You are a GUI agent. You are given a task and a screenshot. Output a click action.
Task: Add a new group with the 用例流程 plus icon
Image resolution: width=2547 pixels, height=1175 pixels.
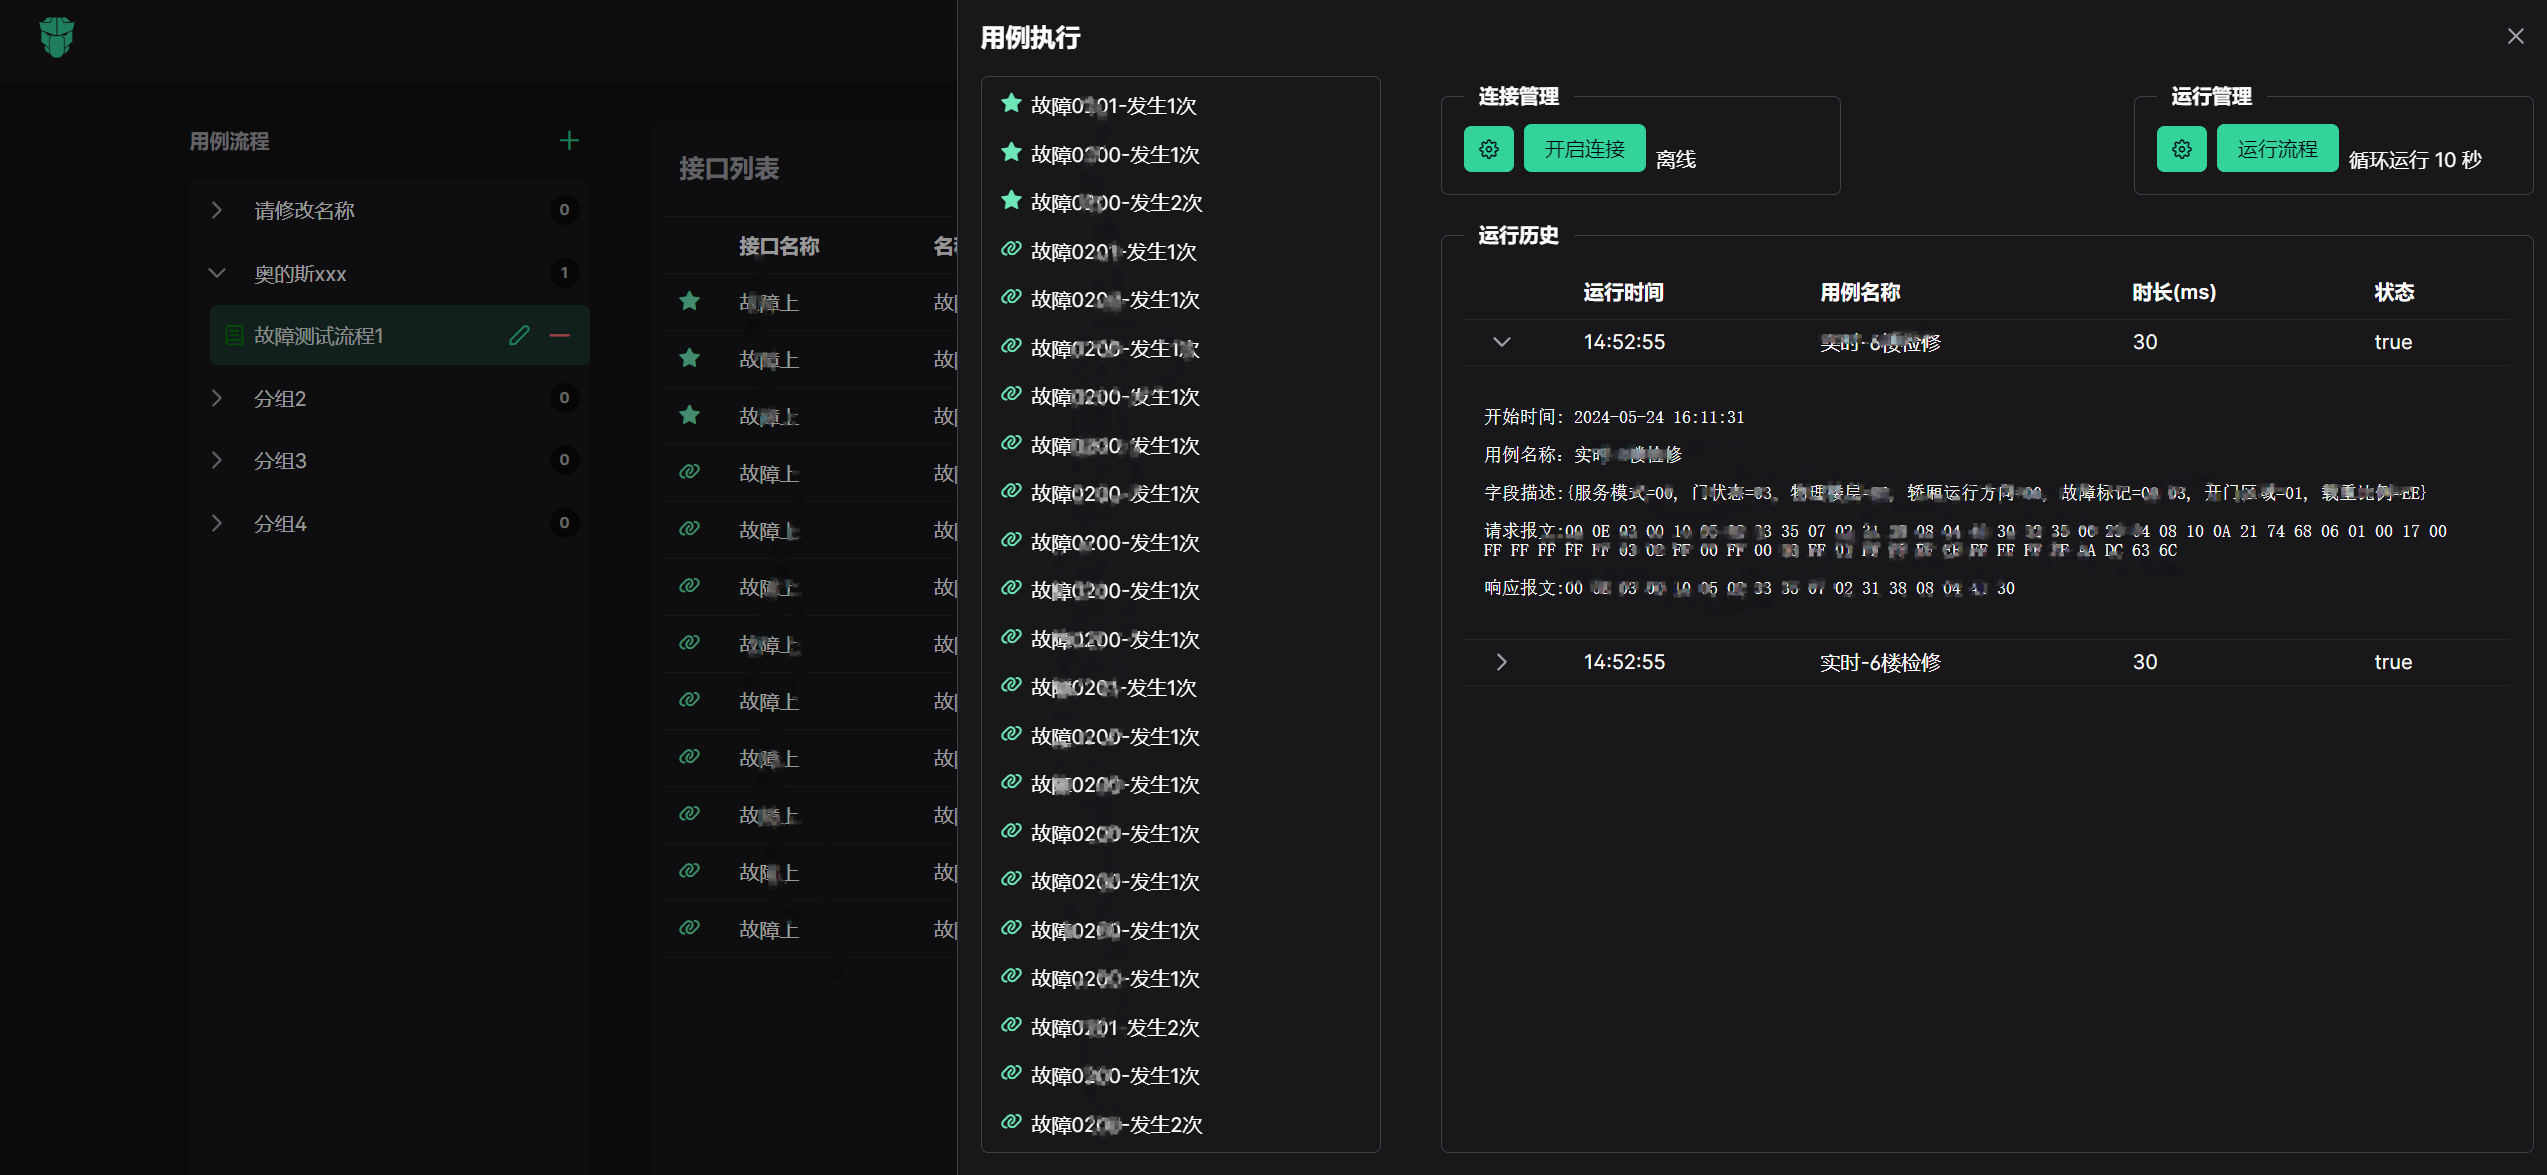pos(569,140)
